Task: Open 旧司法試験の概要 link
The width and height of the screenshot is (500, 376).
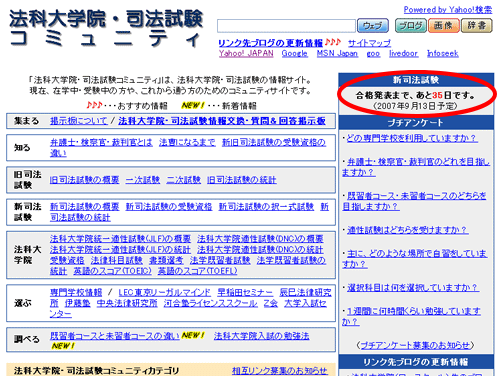Action: [84, 180]
